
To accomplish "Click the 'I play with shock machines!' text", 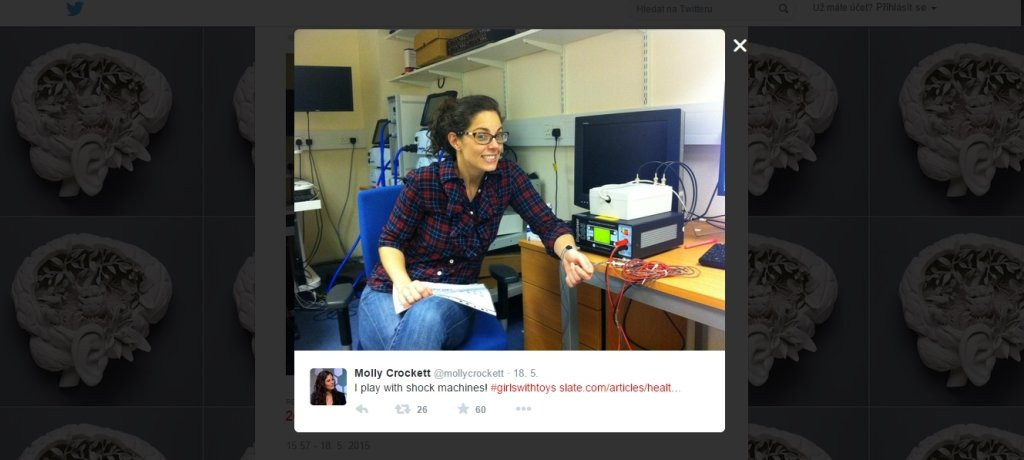I will (421, 388).
